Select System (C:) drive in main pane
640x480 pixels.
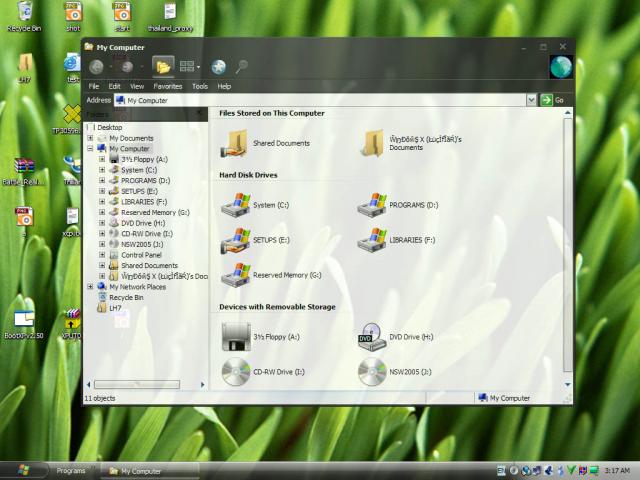(236, 204)
